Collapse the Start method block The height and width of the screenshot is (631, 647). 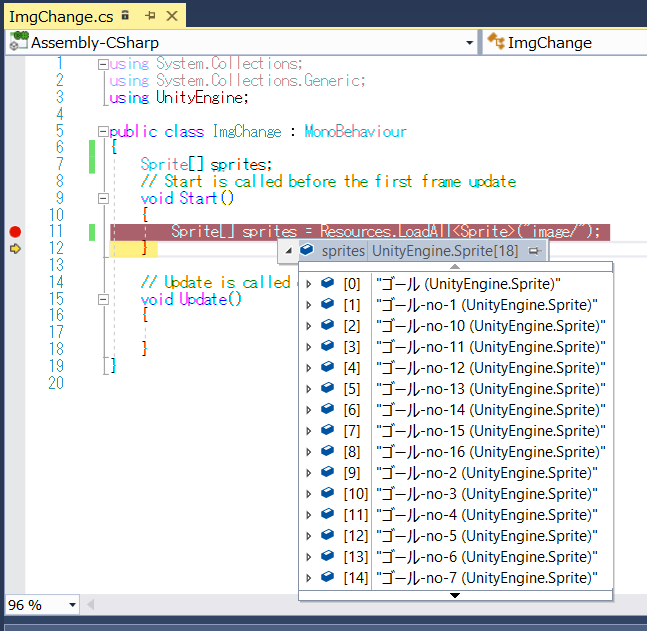103,199
